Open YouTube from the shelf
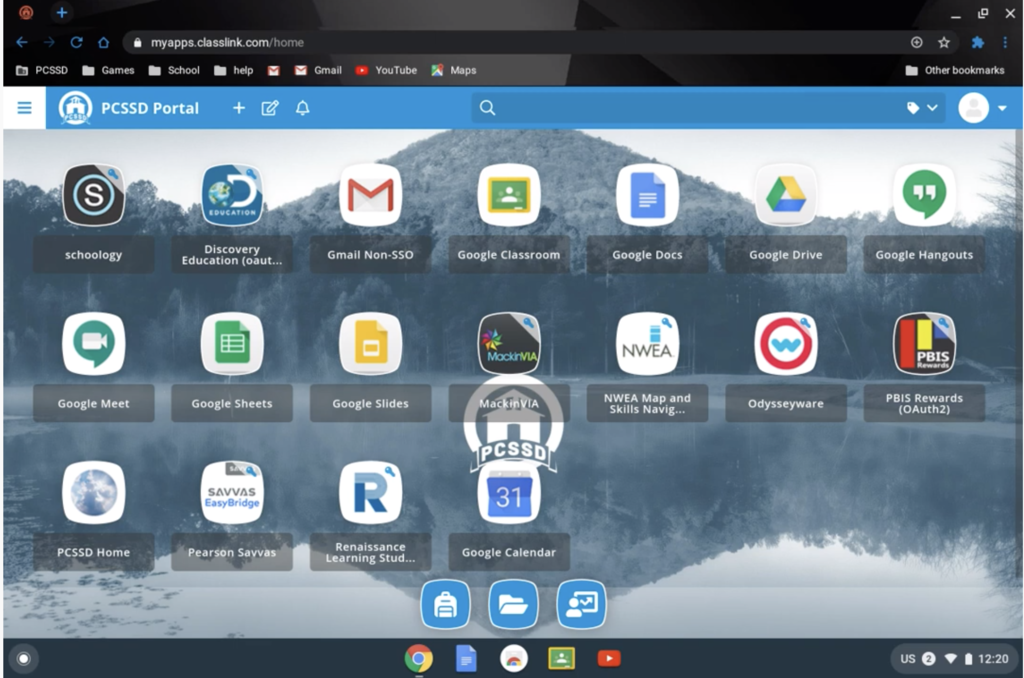The image size is (1024, 678). point(609,658)
